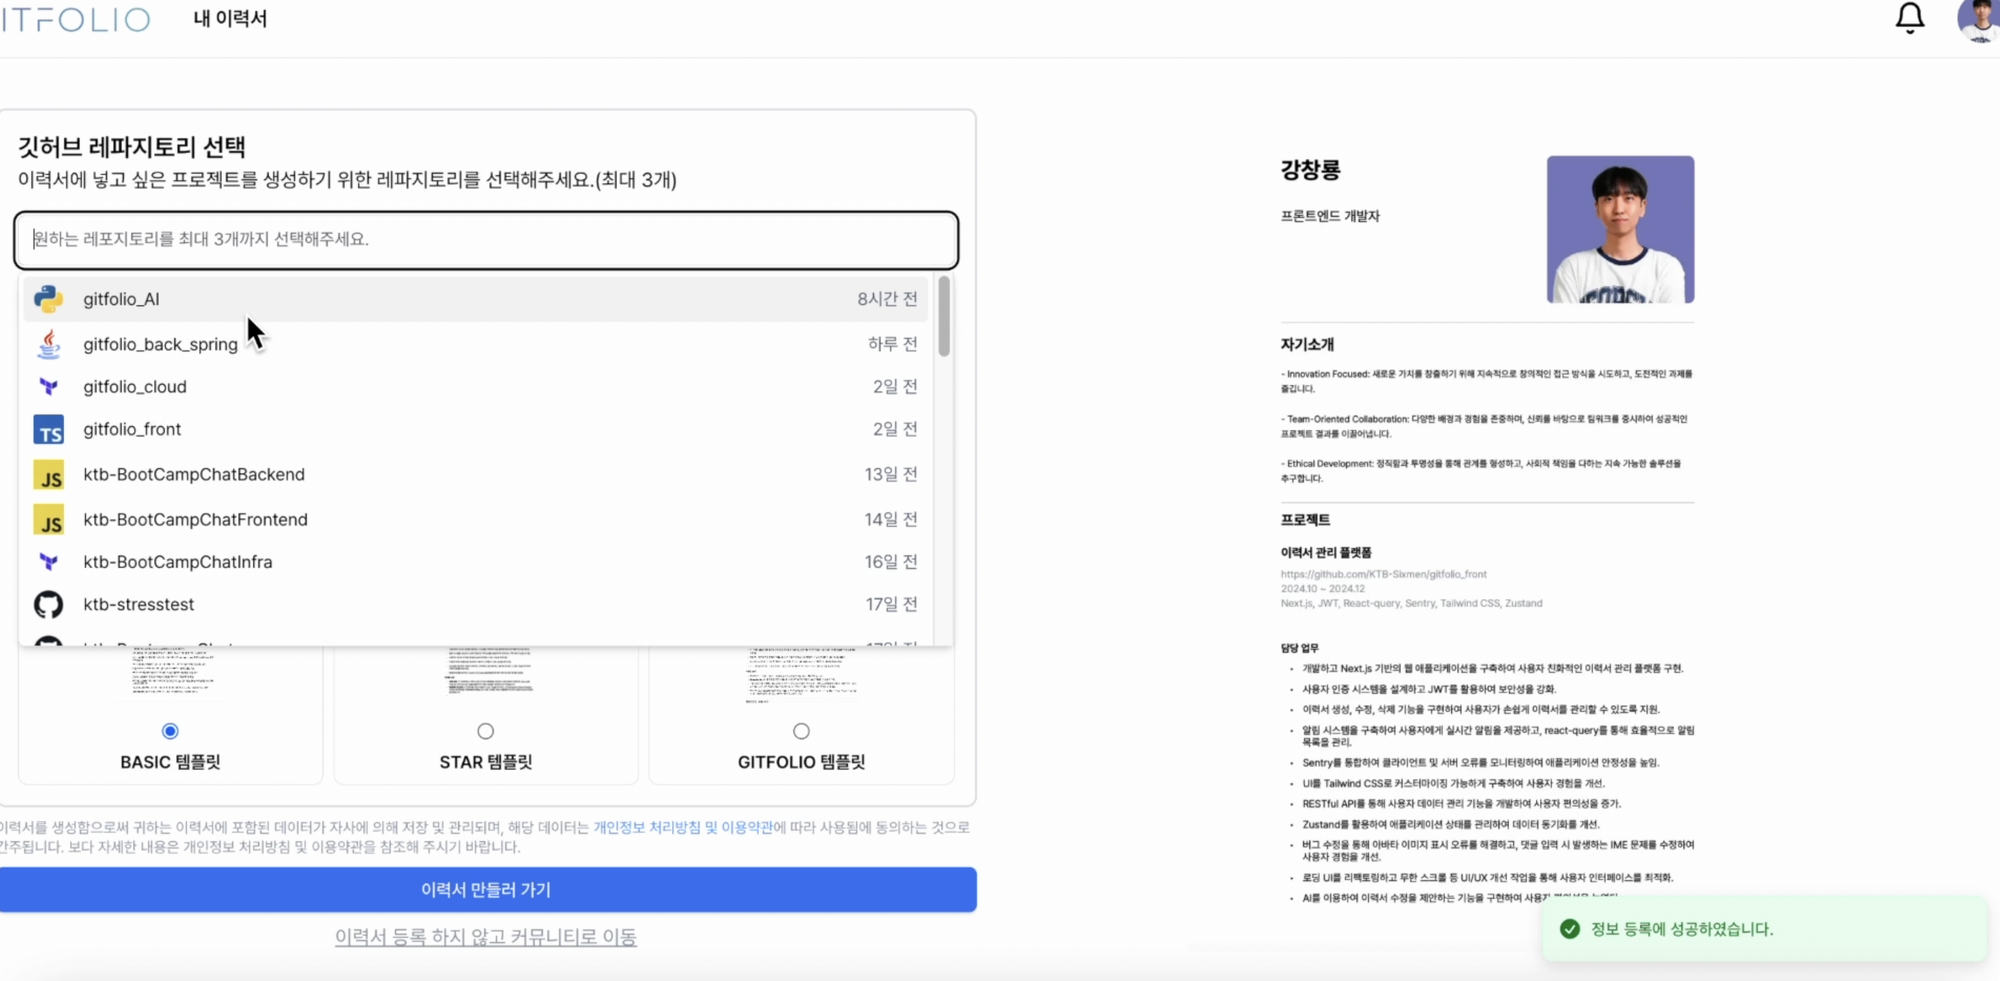The width and height of the screenshot is (2000, 981).
Task: Select the BASIC 템플릿 radio button
Action: tap(170, 731)
